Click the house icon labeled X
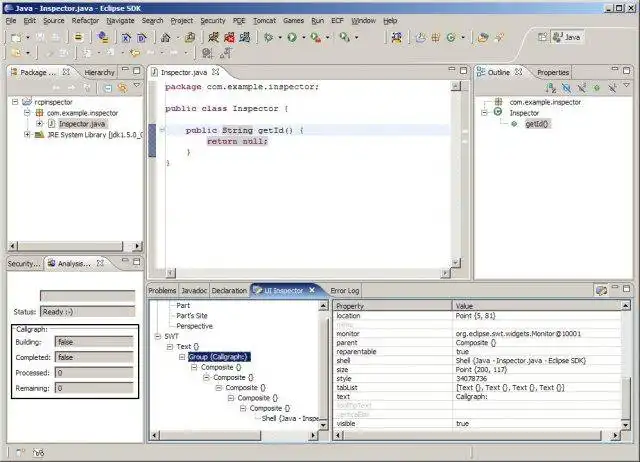640x462 pixels. click(126, 38)
